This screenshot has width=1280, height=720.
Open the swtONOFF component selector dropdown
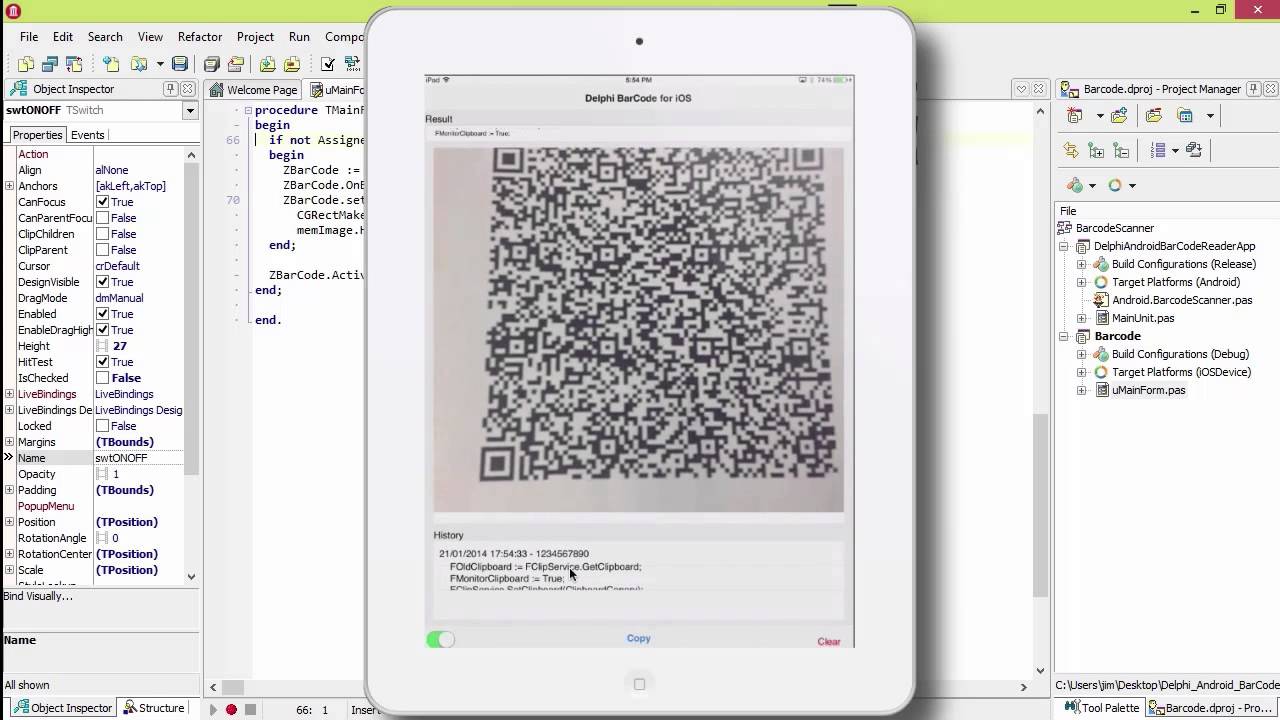(x=190, y=110)
